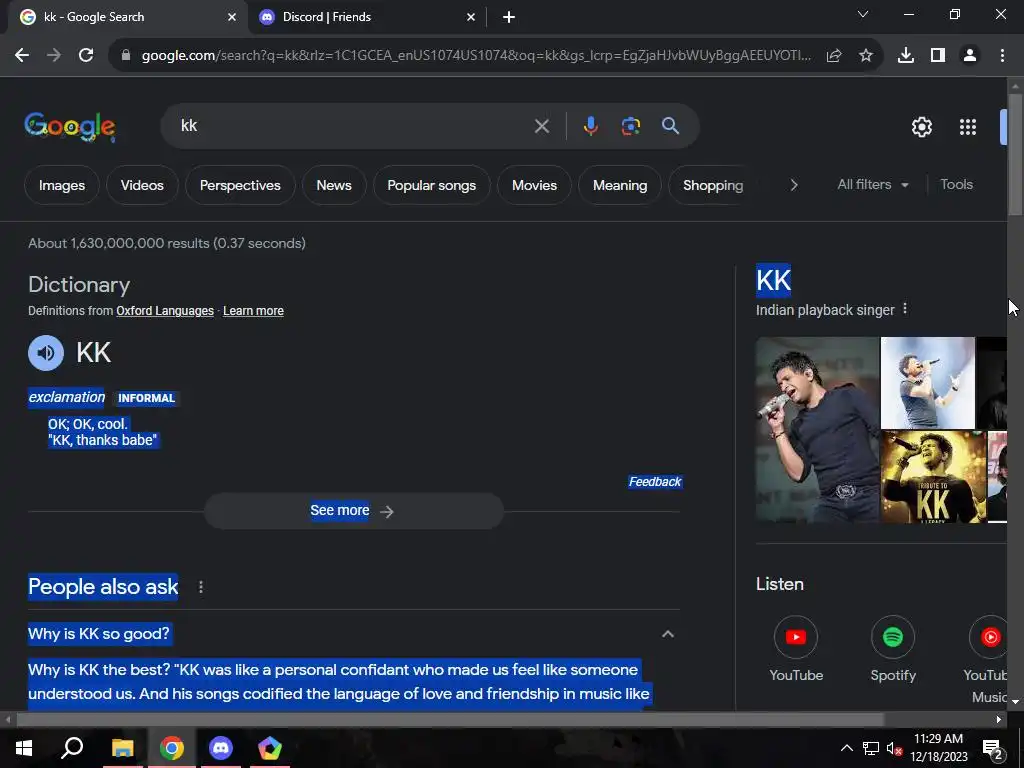This screenshot has width=1024, height=768.
Task: Open the YouTube listen option
Action: [x=795, y=649]
